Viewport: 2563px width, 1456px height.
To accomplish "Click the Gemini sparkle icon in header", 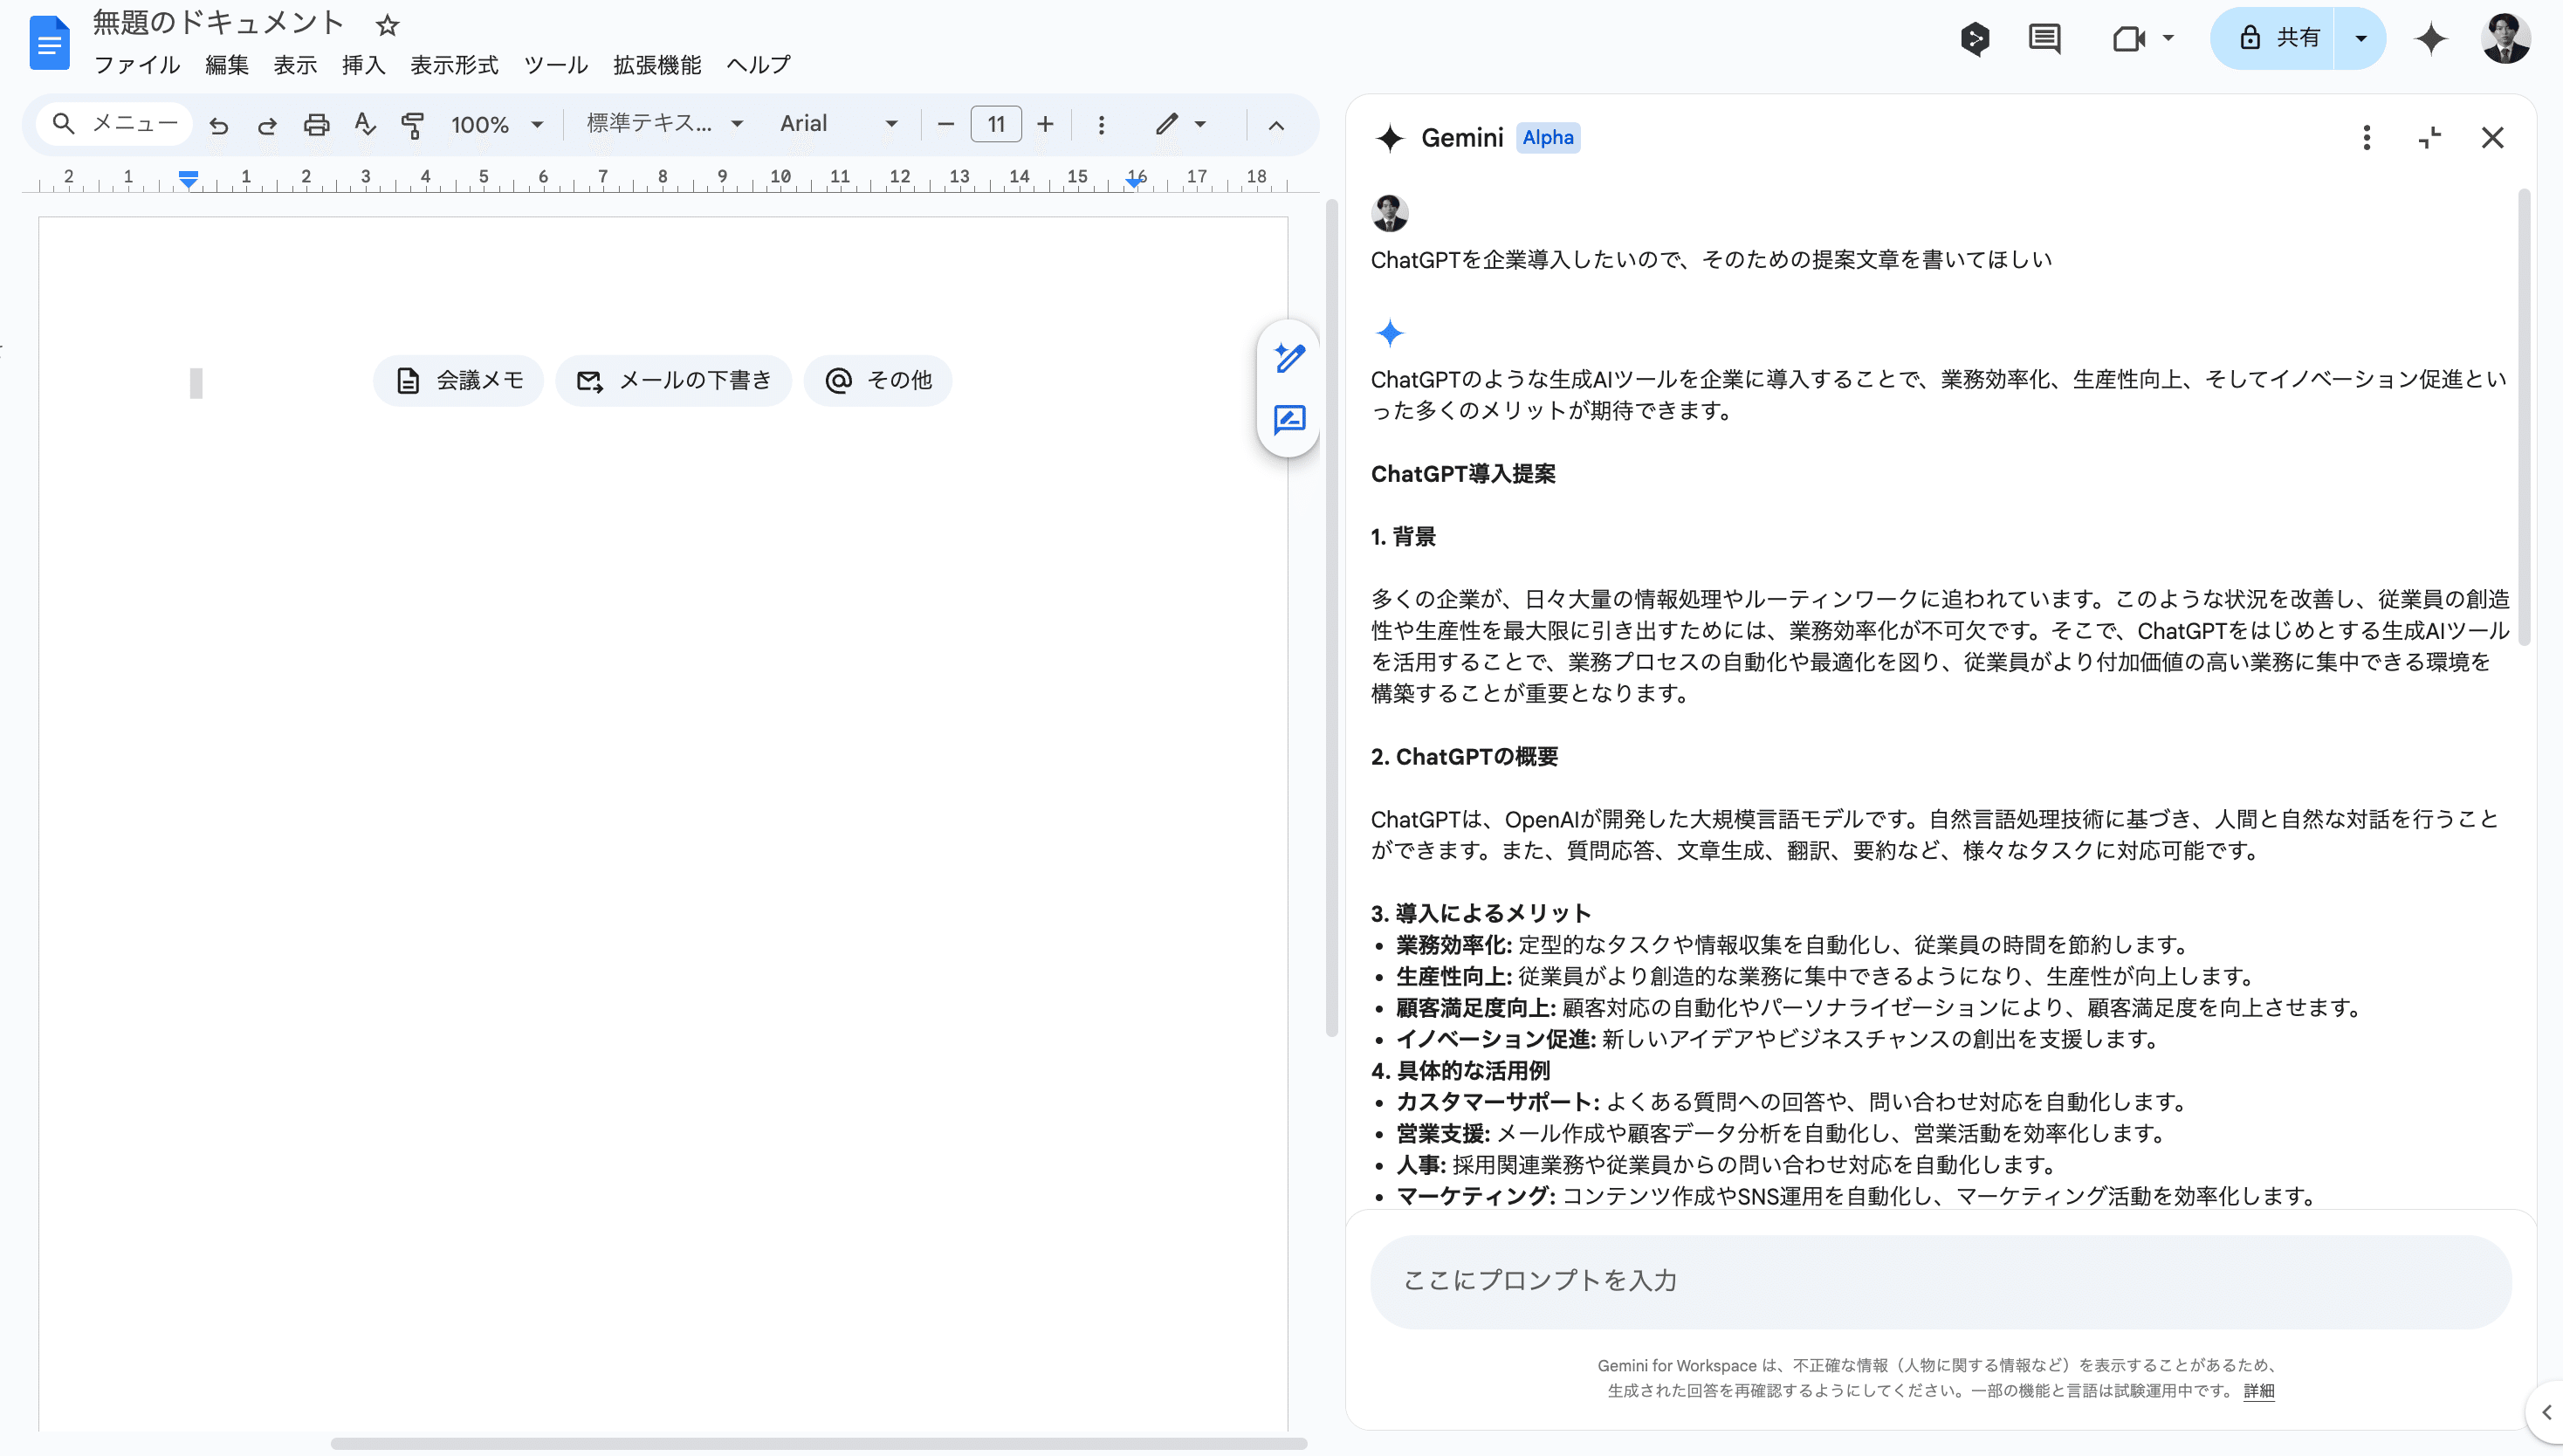I will 2431,39.
